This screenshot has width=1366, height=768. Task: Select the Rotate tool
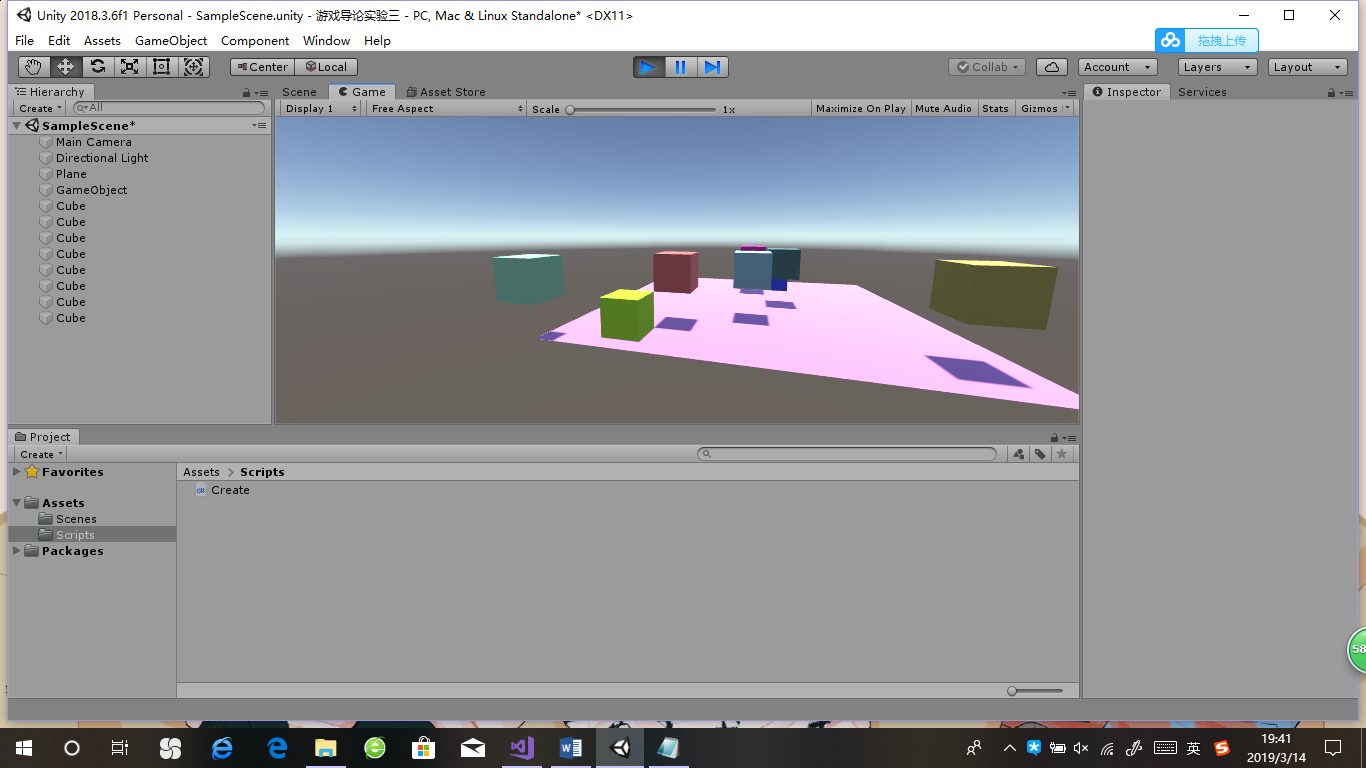[97, 66]
